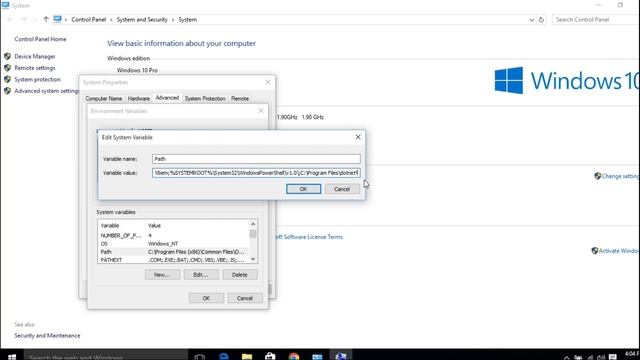
Task: Click Edit... under System variables
Action: click(x=201, y=275)
